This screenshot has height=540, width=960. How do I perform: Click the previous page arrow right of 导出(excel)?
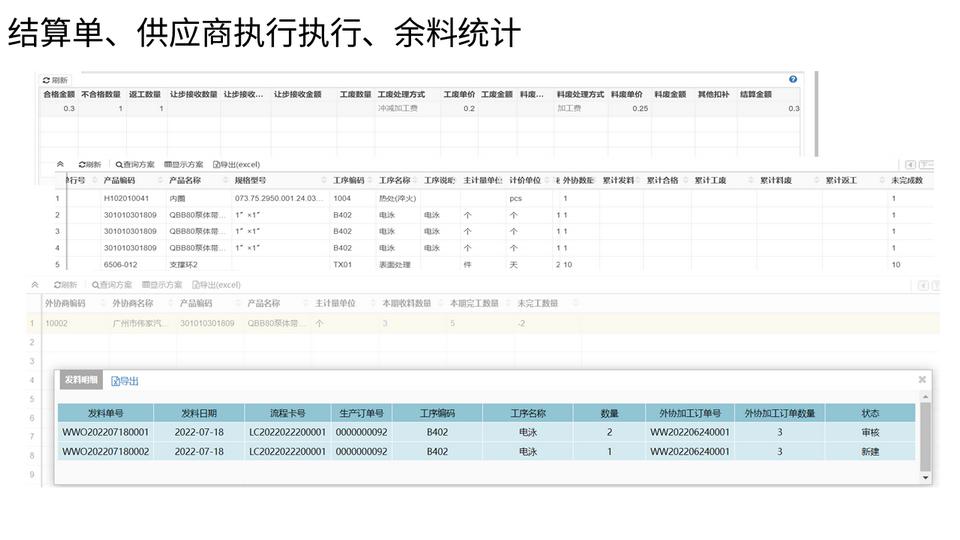(x=910, y=164)
